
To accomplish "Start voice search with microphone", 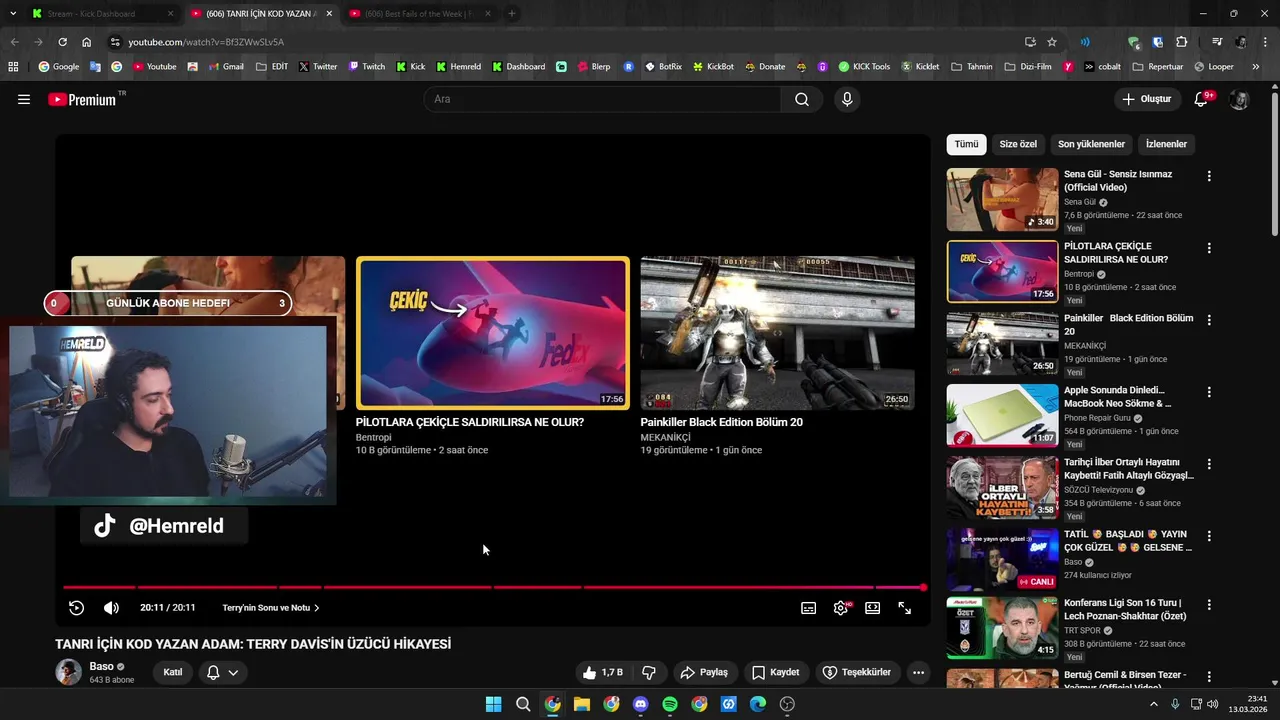I will point(847,99).
